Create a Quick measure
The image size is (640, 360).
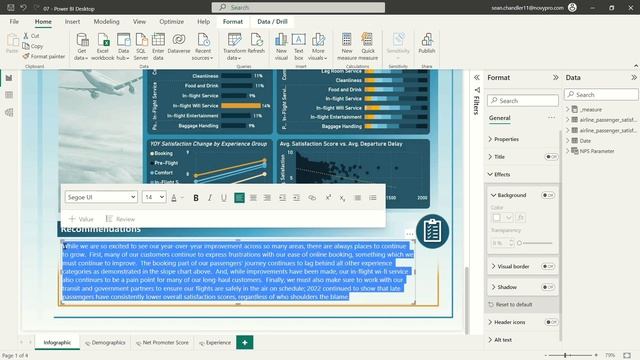pyautogui.click(x=368, y=47)
